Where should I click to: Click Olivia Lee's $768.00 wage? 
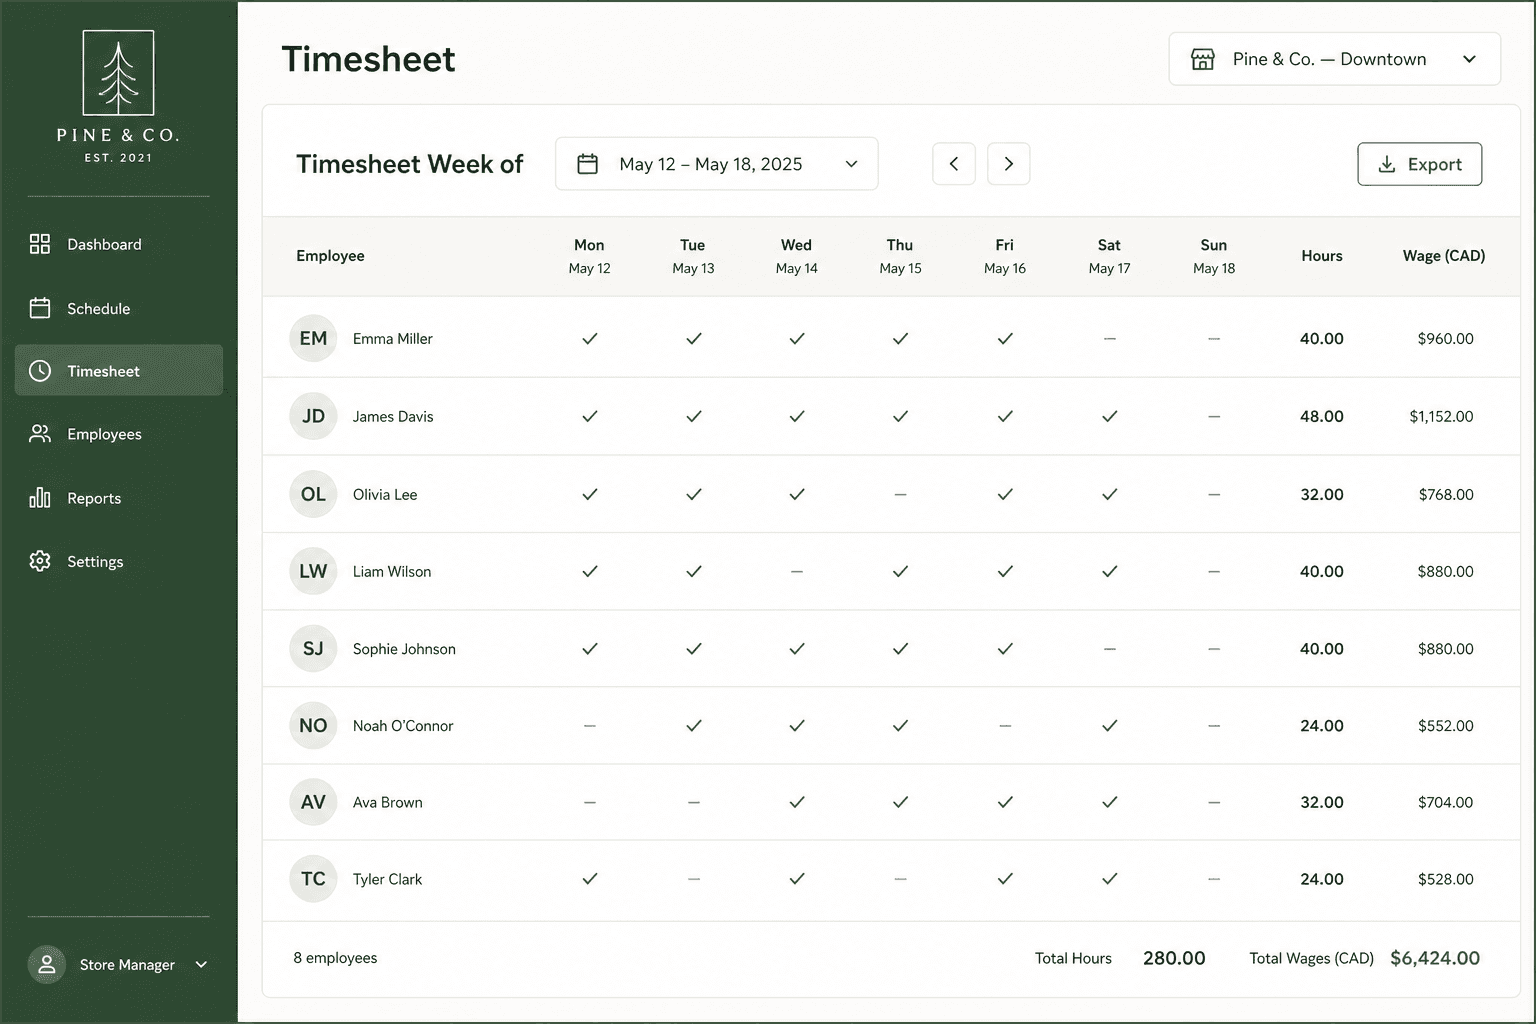1446,494
